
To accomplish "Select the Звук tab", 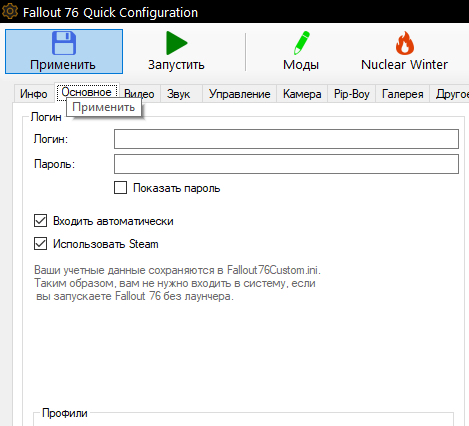I will pyautogui.click(x=179, y=94).
